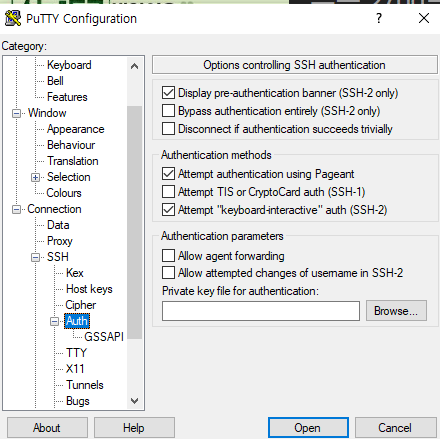Open Host keys settings
Viewport: 440px width, 439px height.
[x=89, y=289]
